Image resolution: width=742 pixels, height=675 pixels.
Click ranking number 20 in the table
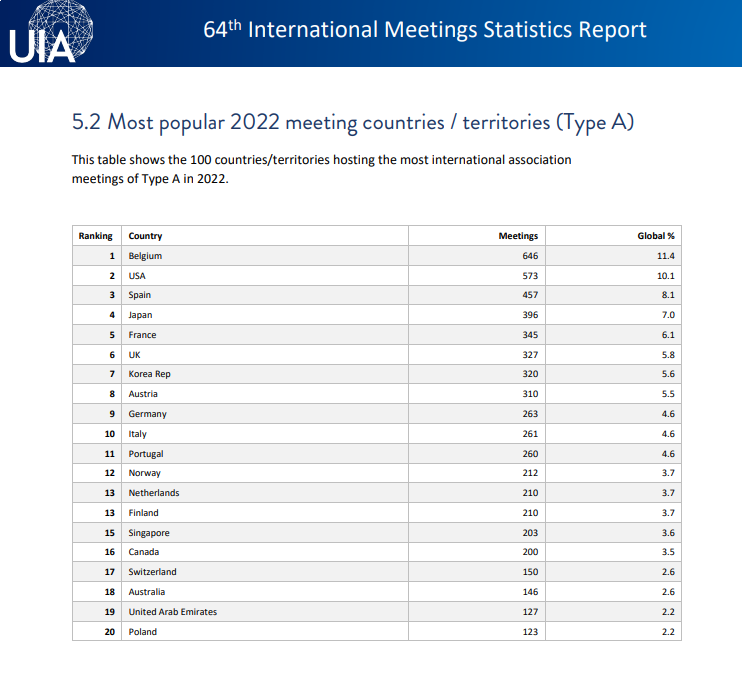pos(110,631)
